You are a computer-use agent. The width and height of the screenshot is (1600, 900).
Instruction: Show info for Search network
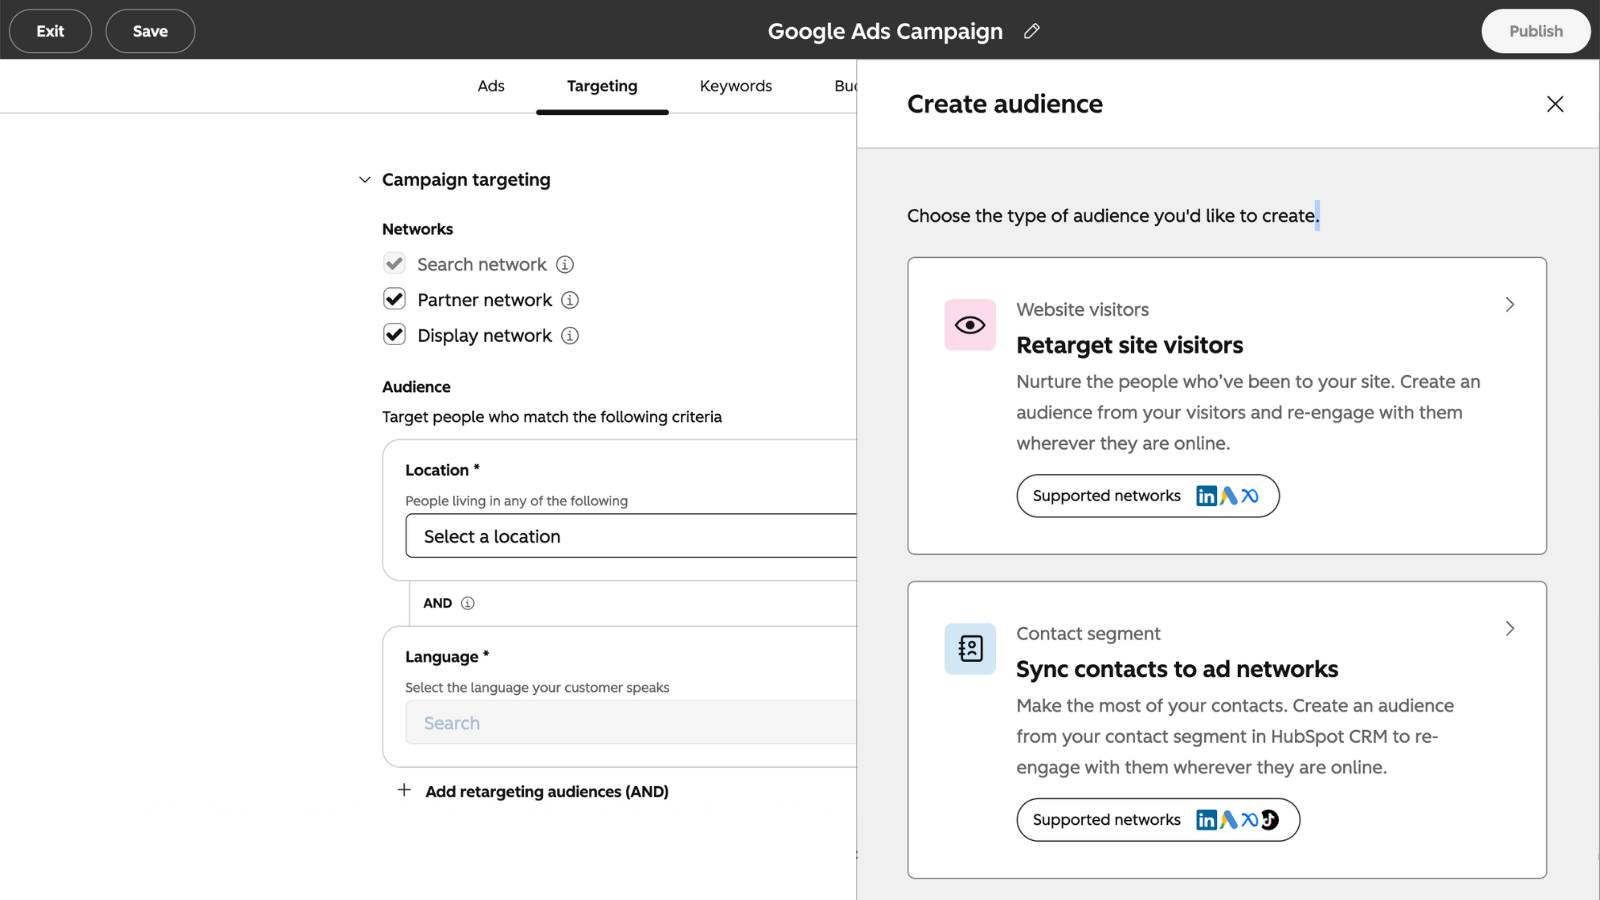pos(565,264)
